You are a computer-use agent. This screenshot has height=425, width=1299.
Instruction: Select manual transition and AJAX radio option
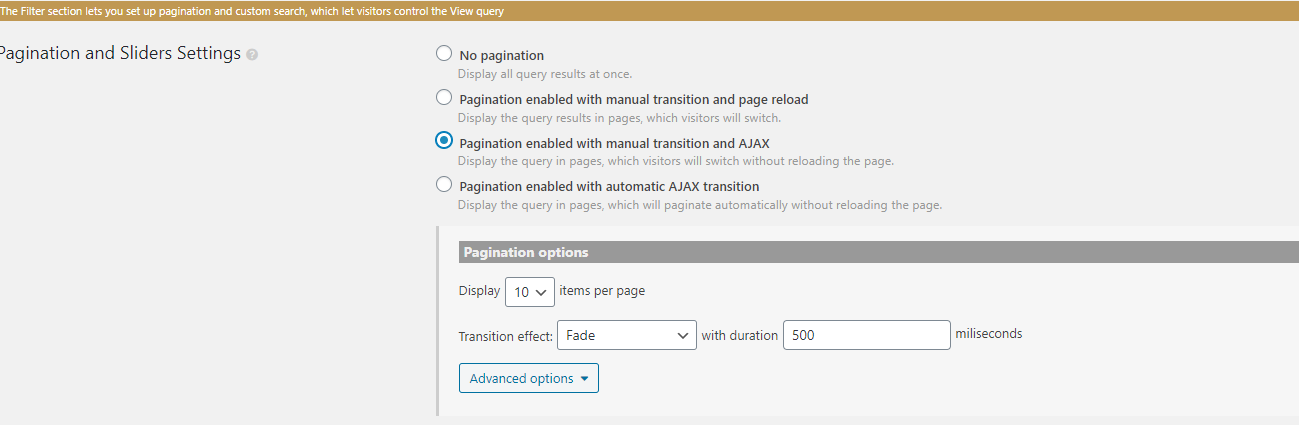click(444, 141)
